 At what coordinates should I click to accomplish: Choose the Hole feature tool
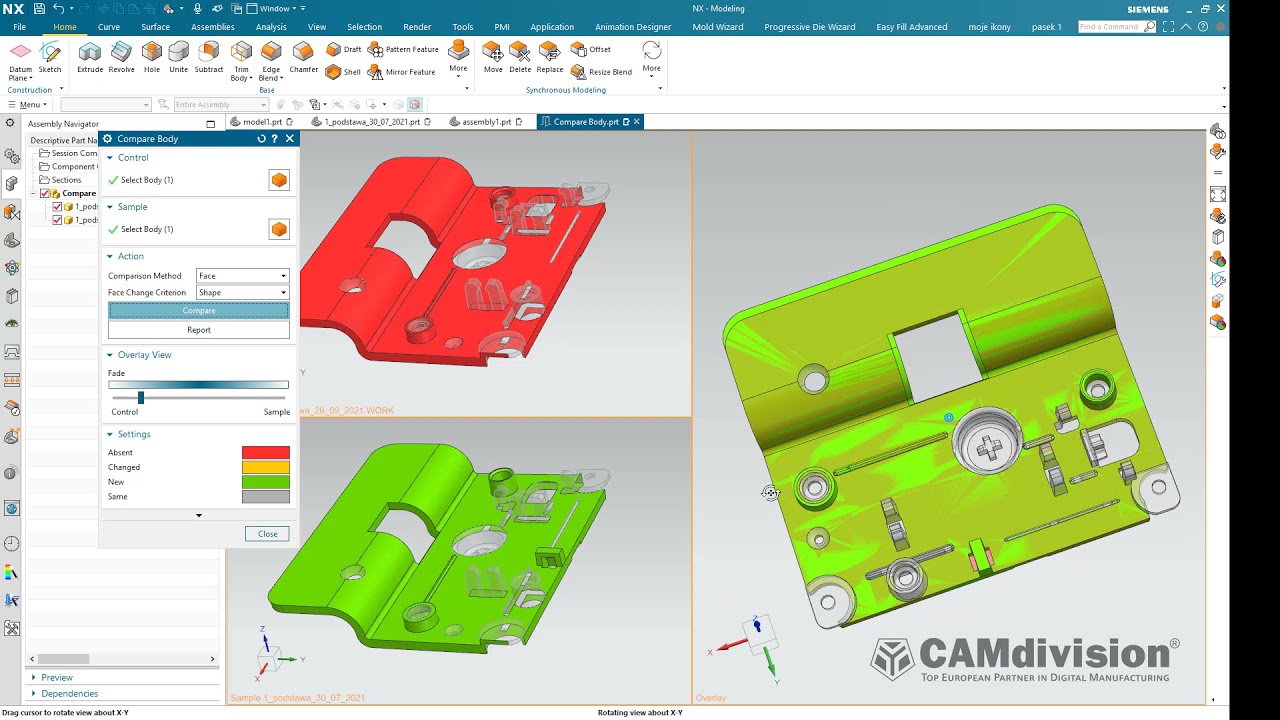click(152, 58)
